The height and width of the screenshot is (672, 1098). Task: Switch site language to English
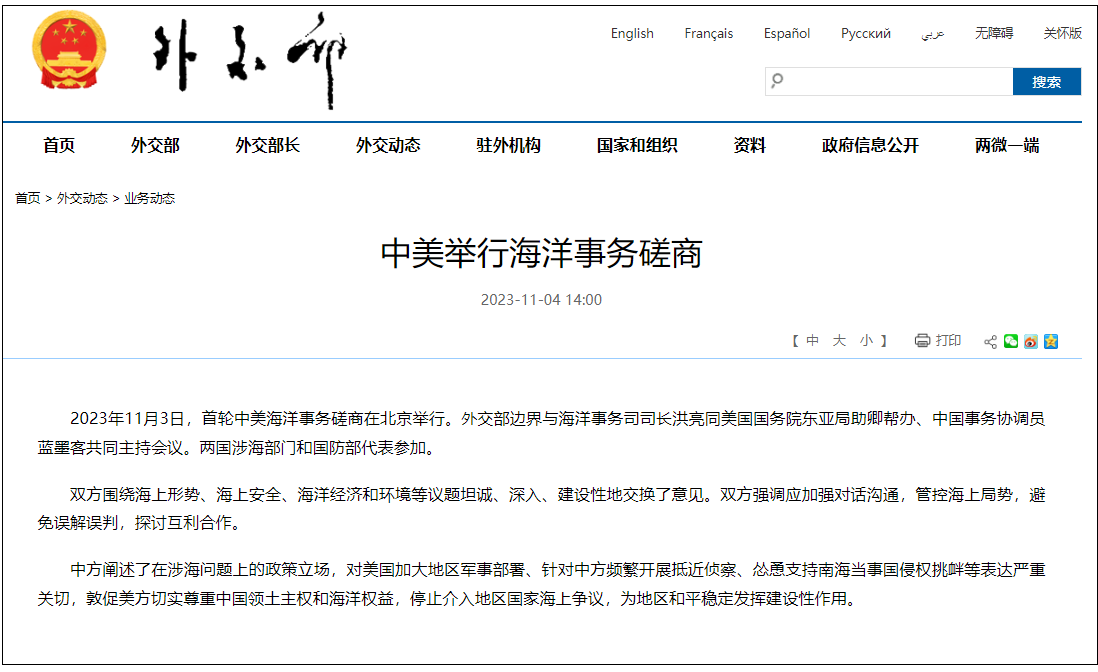(x=631, y=33)
